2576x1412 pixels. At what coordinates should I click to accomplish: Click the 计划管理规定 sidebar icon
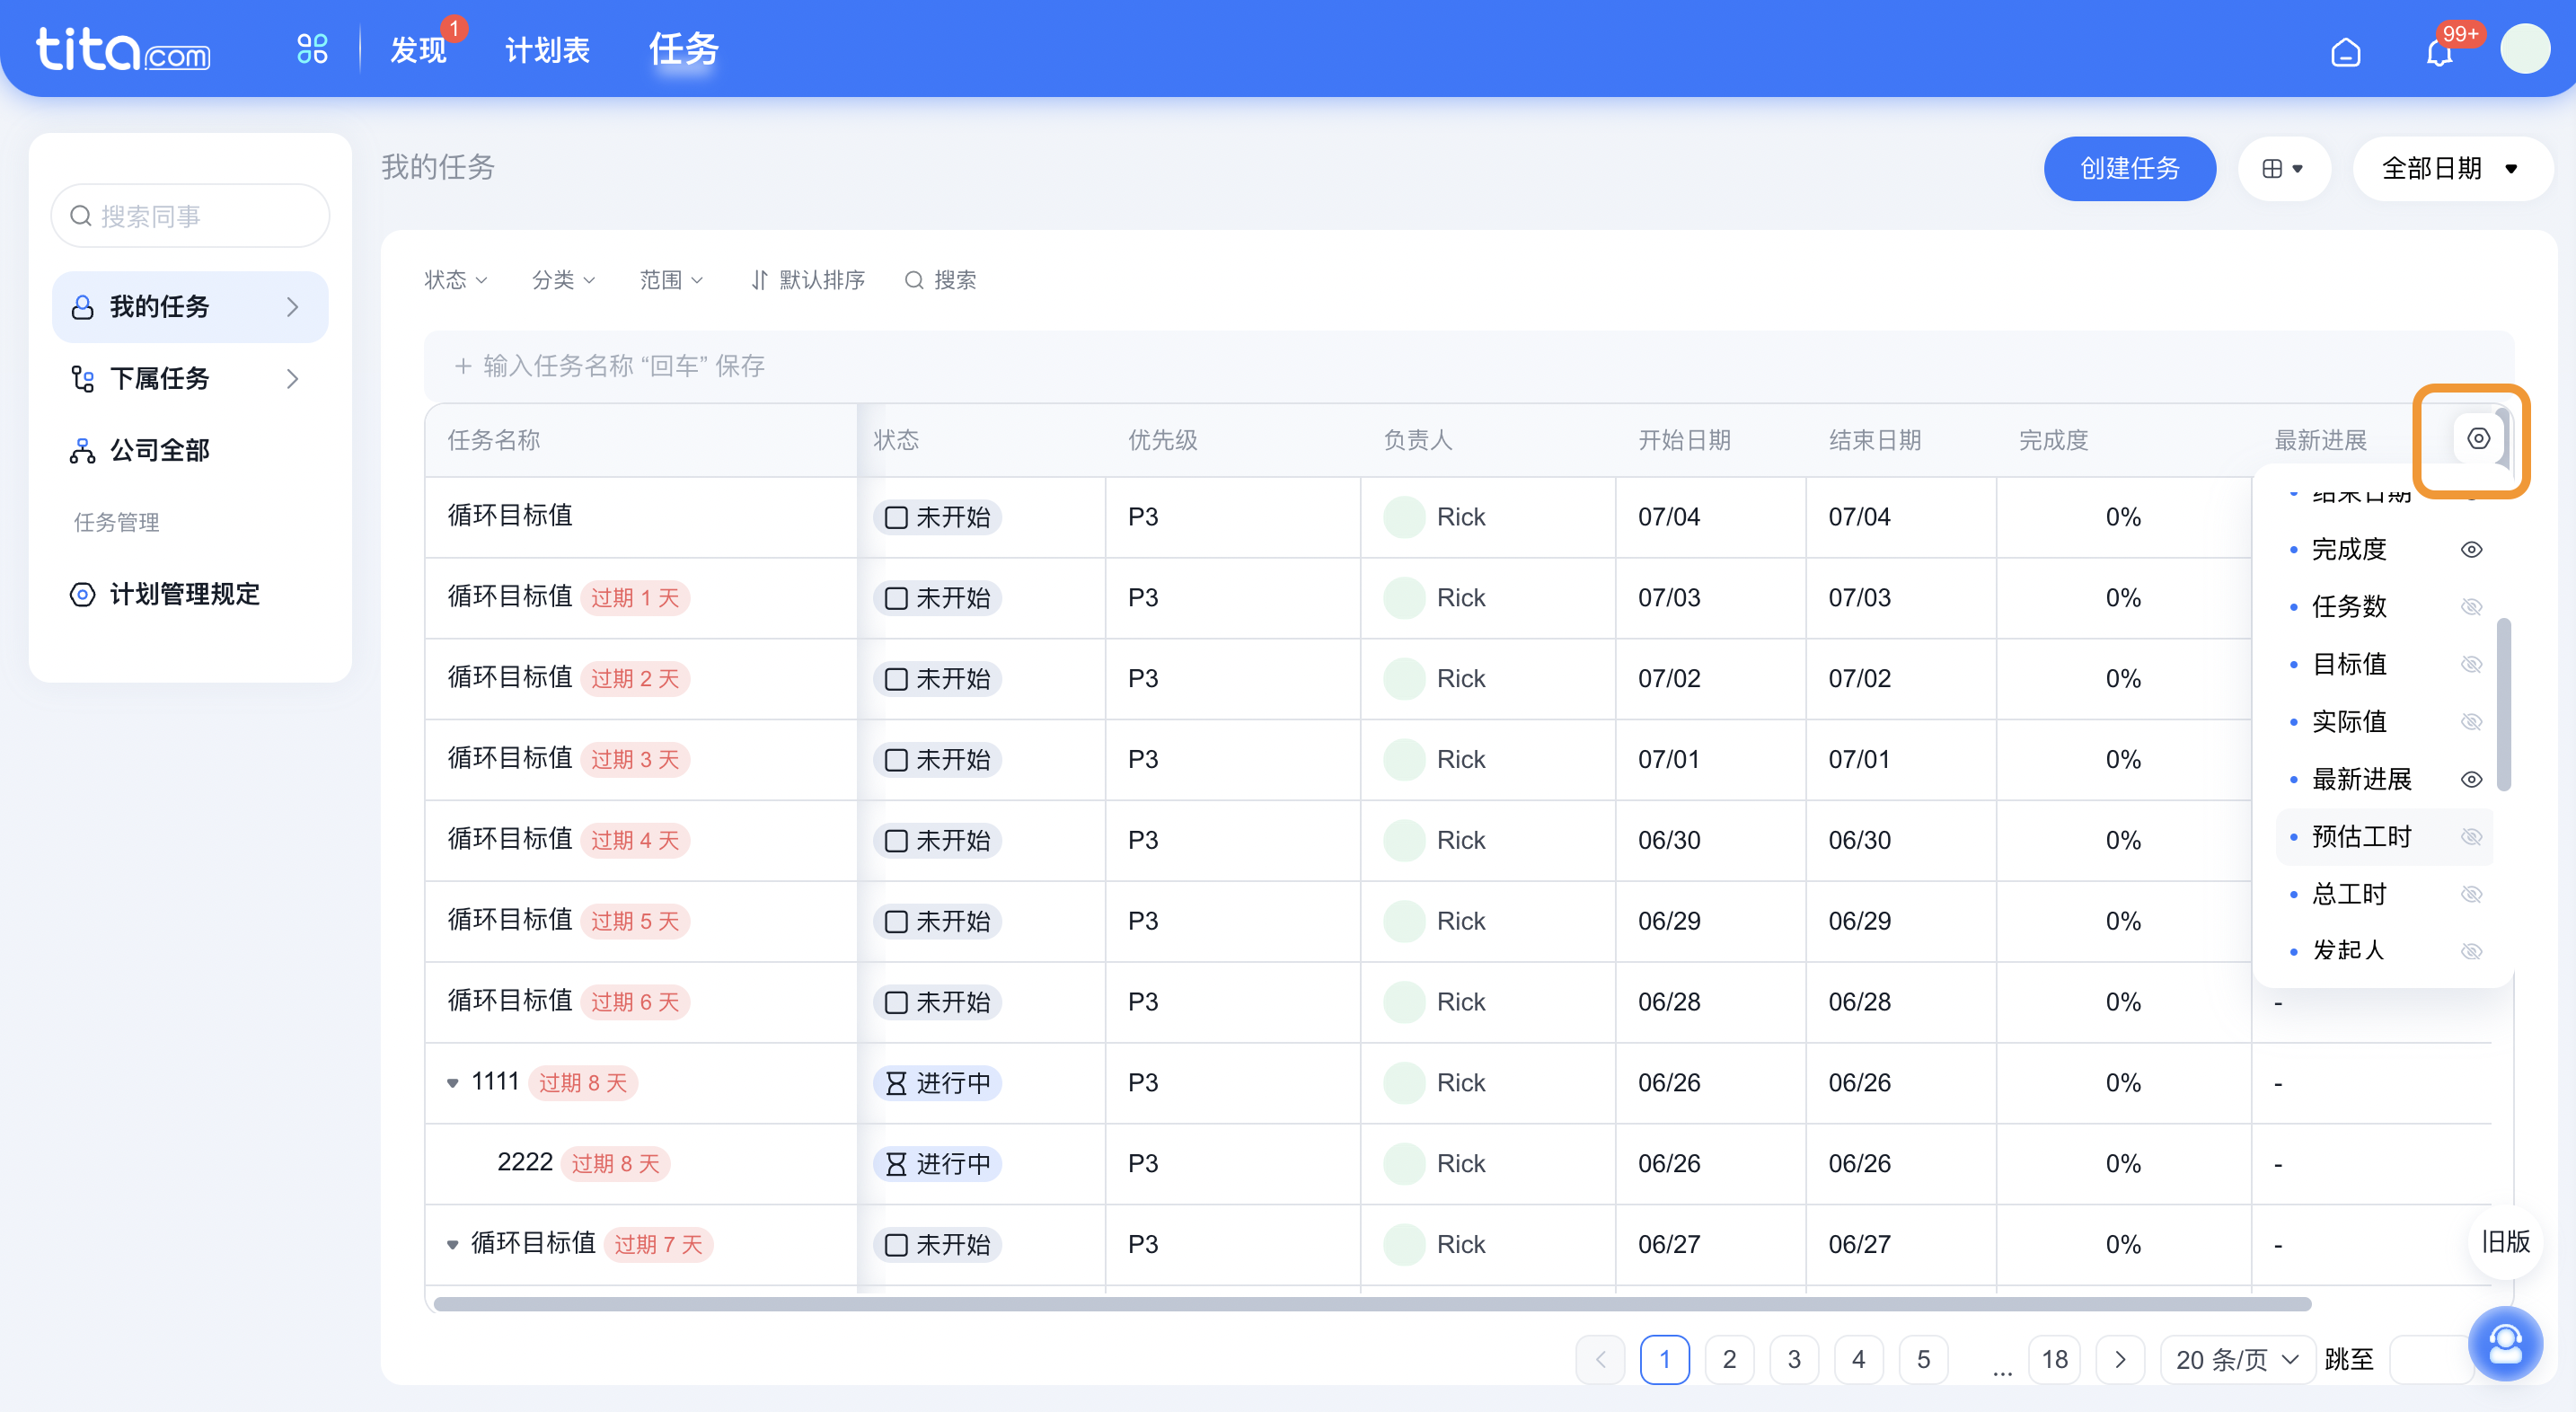tap(82, 594)
